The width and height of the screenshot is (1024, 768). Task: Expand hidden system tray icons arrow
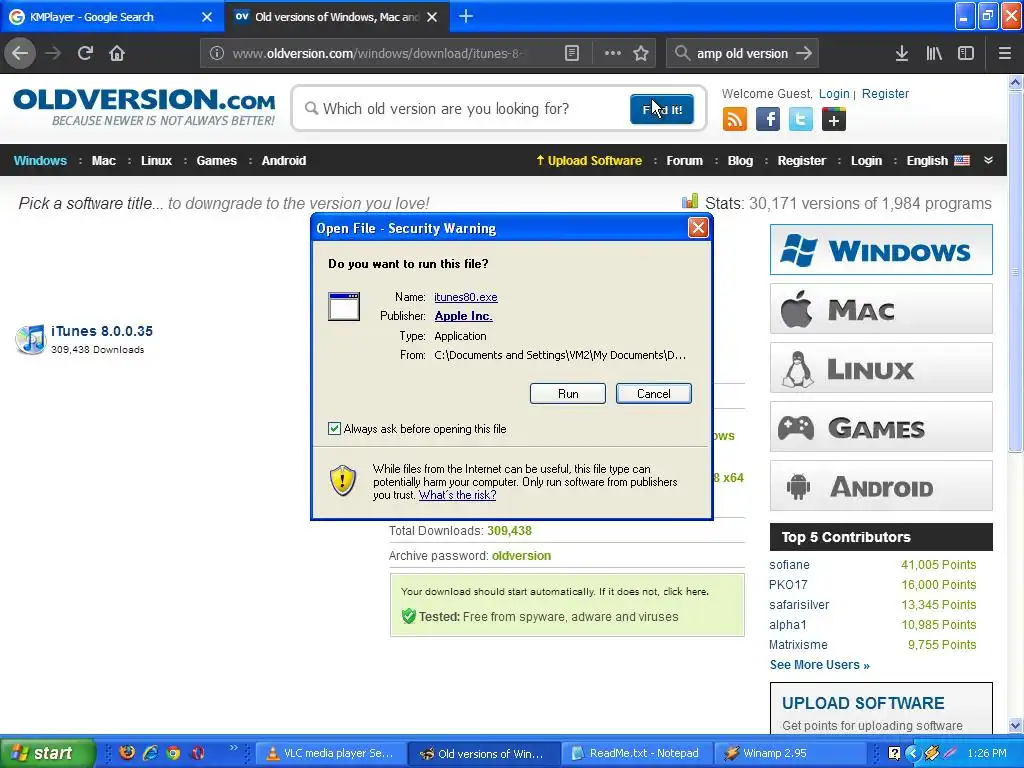pyautogui.click(x=912, y=753)
